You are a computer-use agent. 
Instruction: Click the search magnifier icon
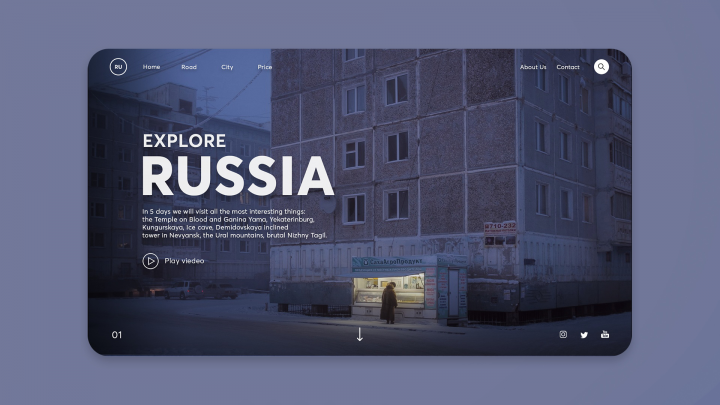pos(601,67)
